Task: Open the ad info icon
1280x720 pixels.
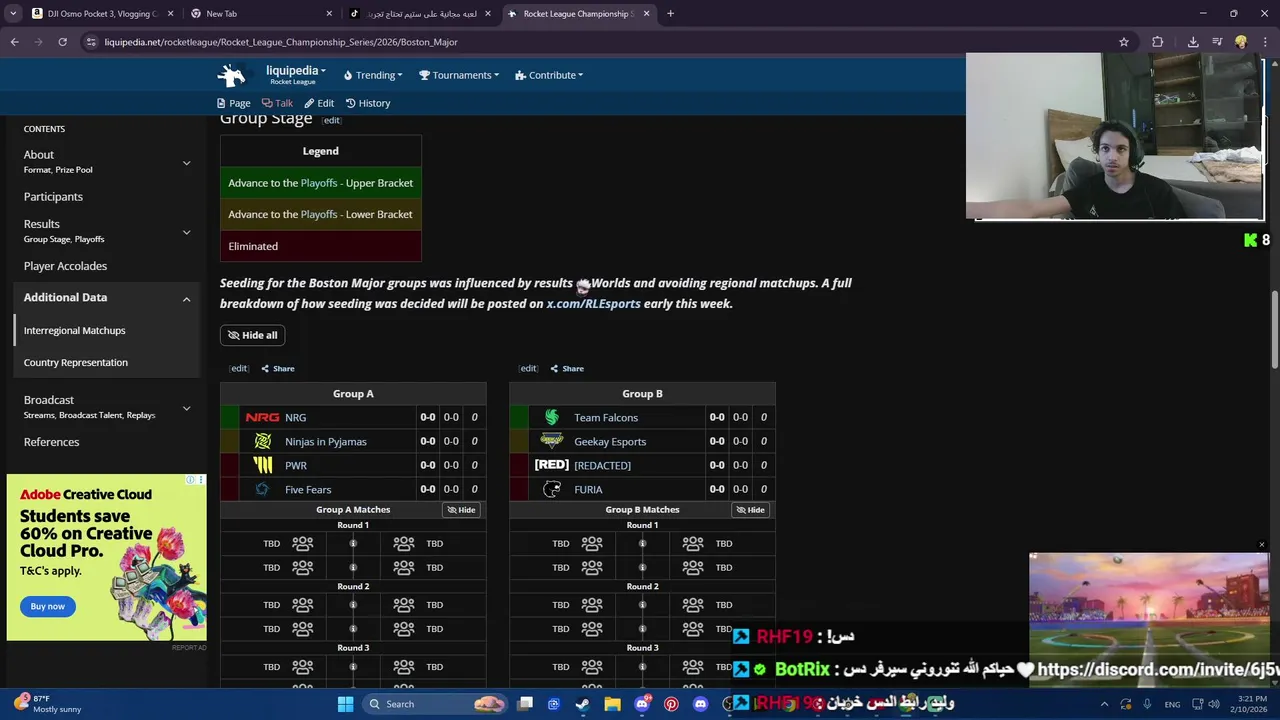Action: pyautogui.click(x=191, y=480)
